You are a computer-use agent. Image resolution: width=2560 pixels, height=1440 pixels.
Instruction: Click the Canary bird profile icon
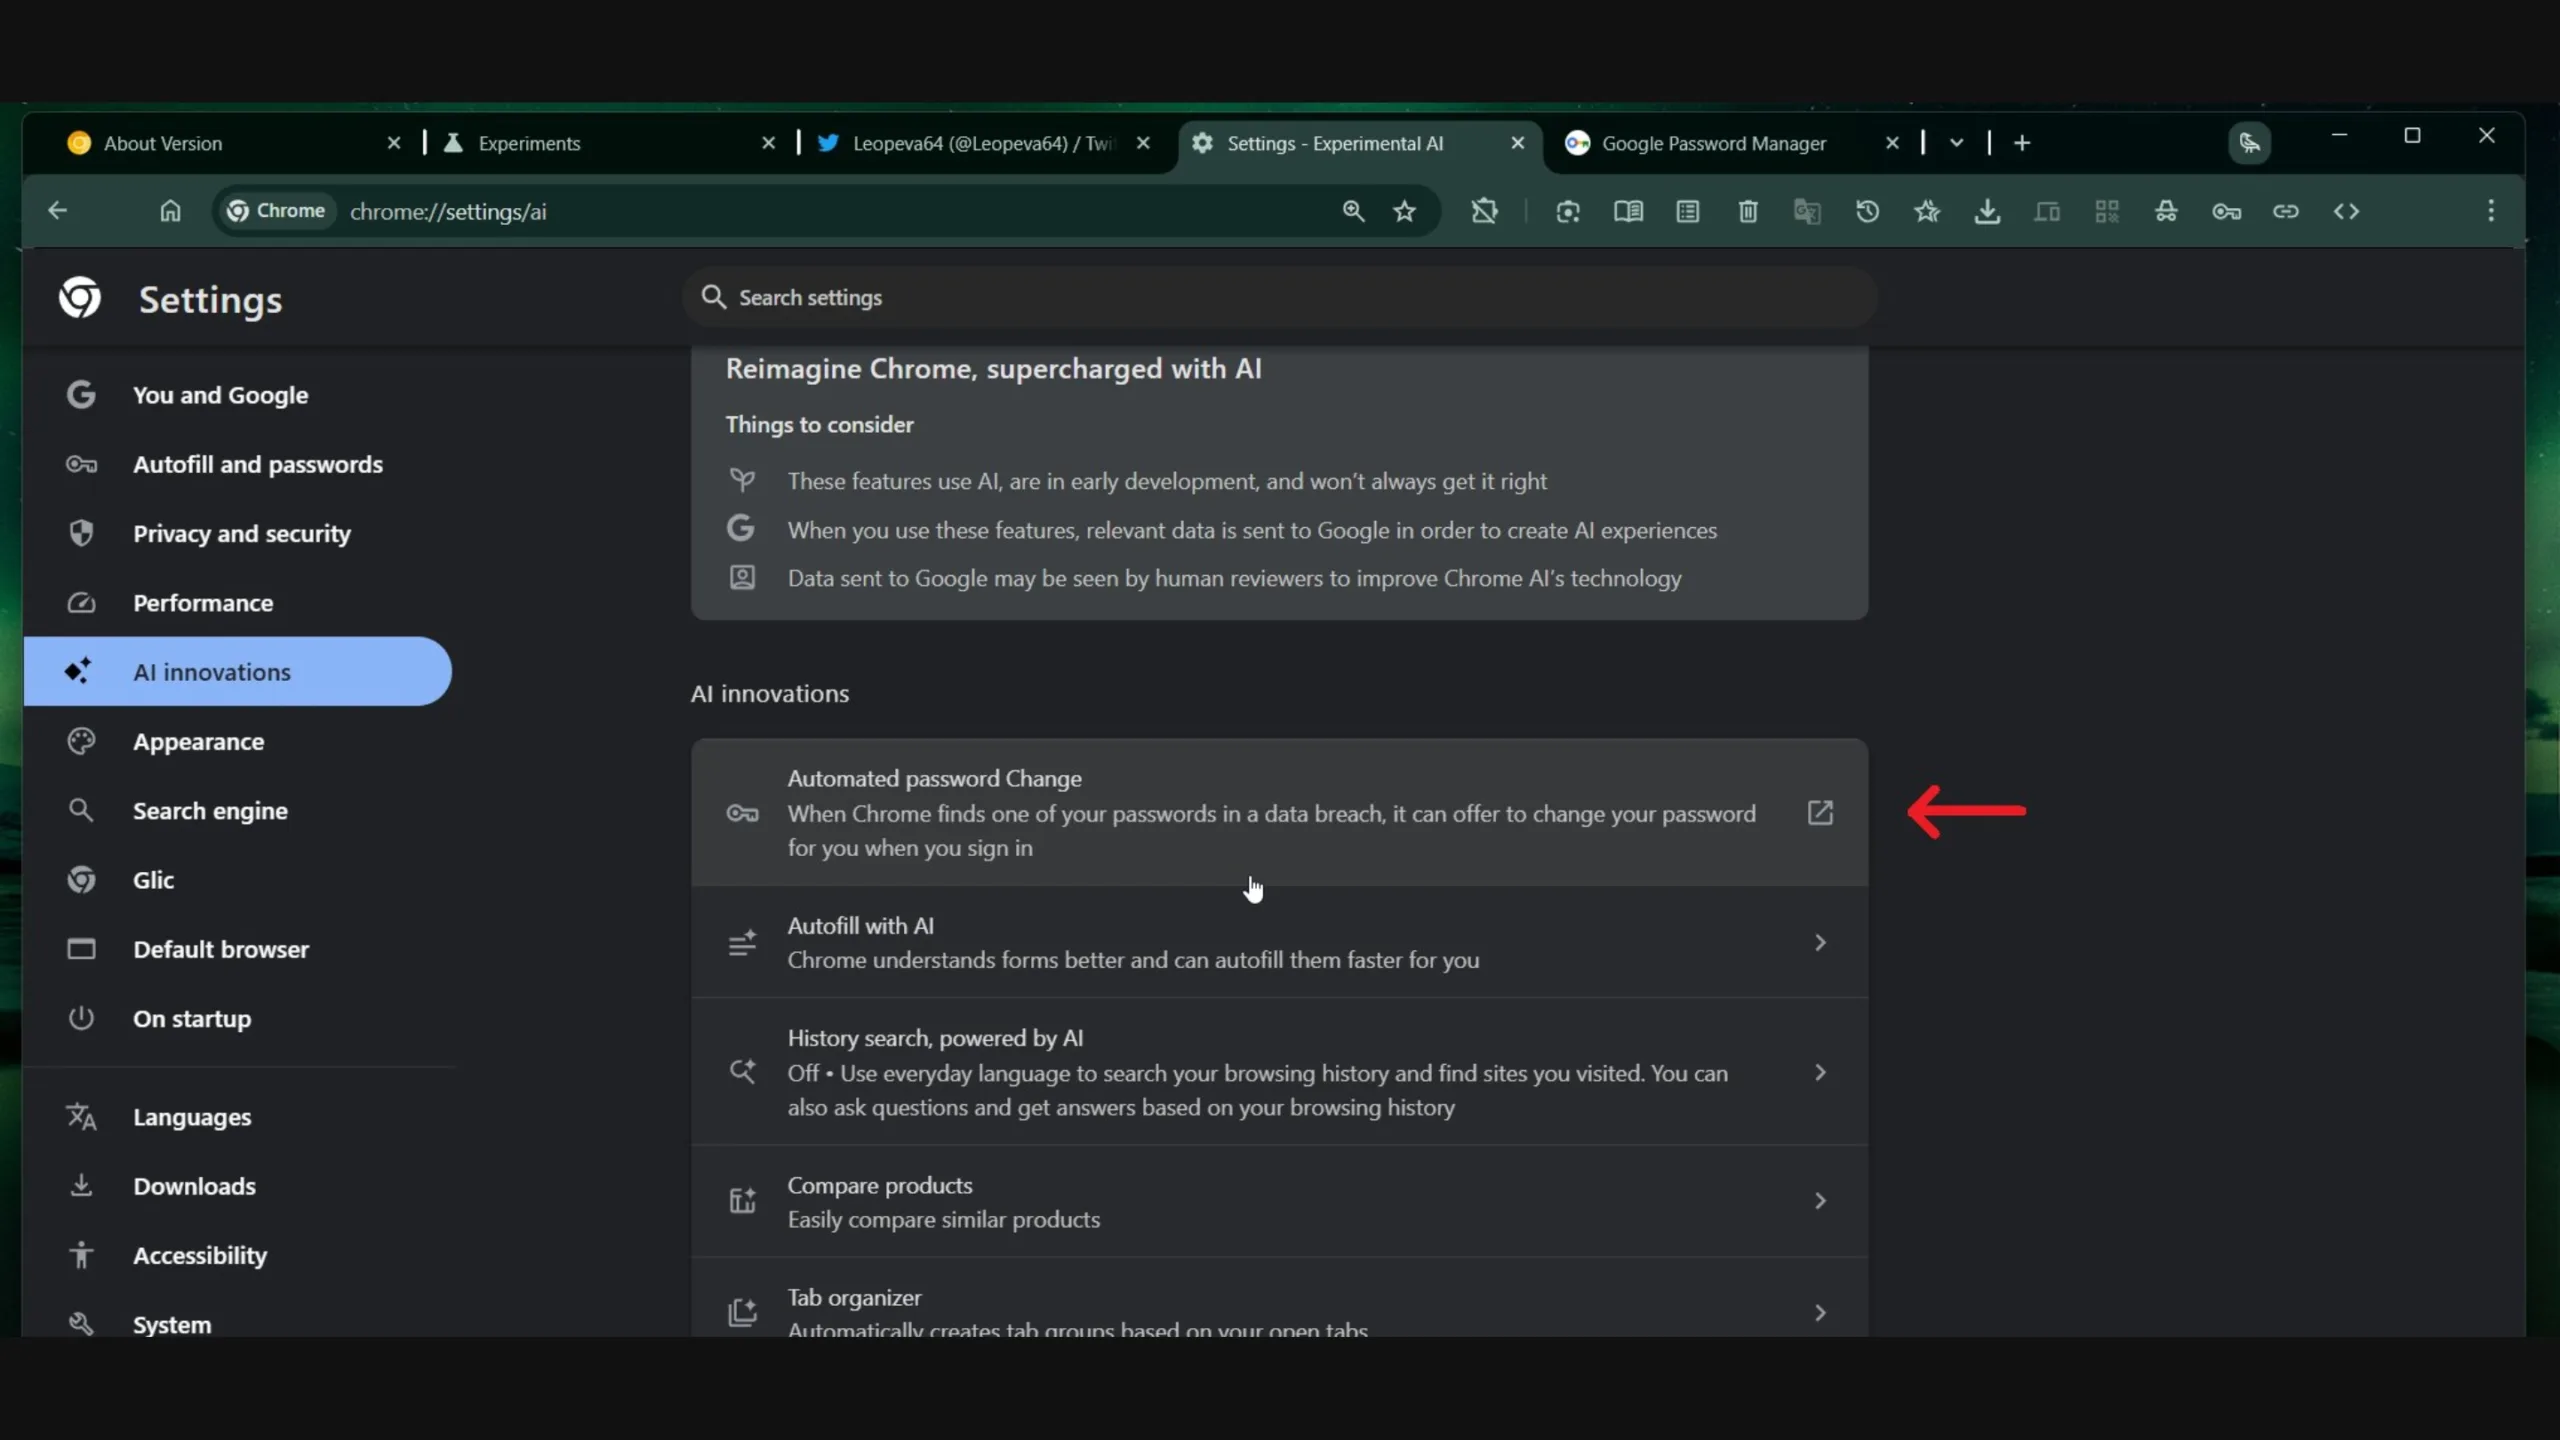(2250, 143)
